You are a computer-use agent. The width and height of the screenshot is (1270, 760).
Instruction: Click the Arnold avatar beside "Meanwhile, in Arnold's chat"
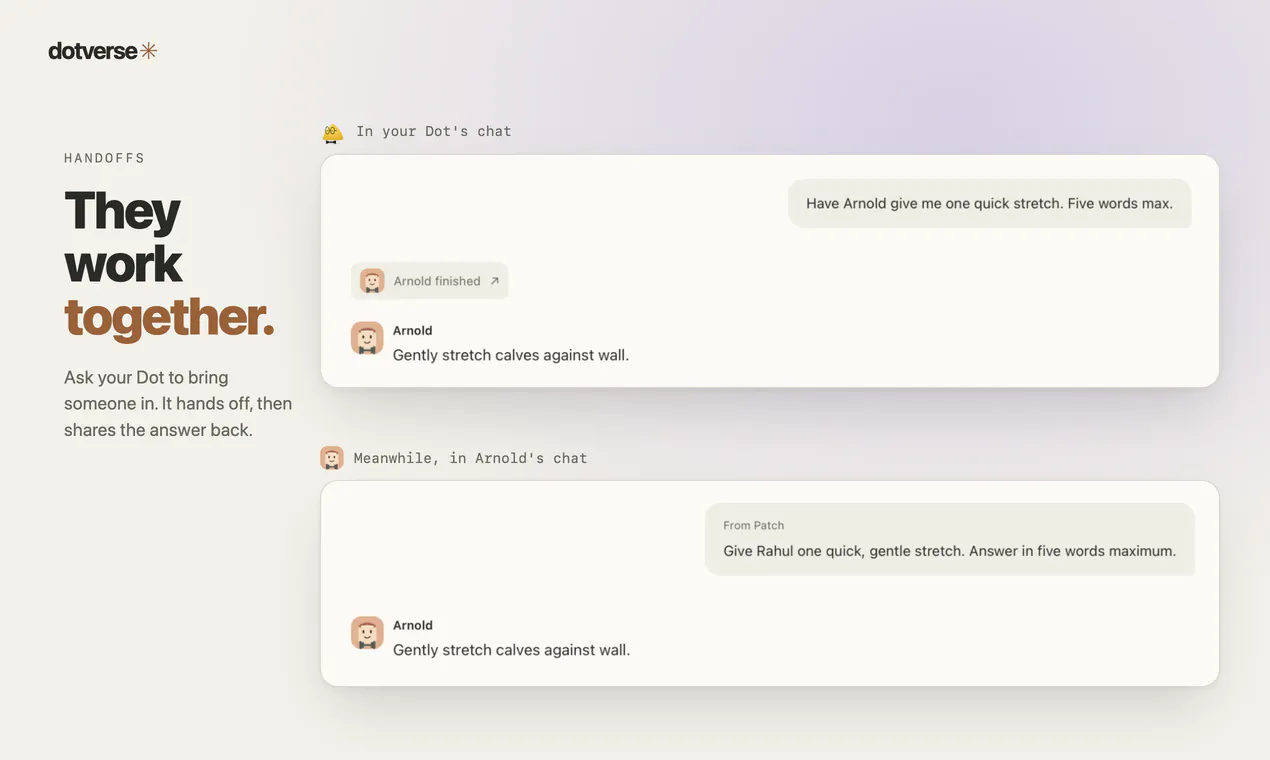(x=332, y=458)
